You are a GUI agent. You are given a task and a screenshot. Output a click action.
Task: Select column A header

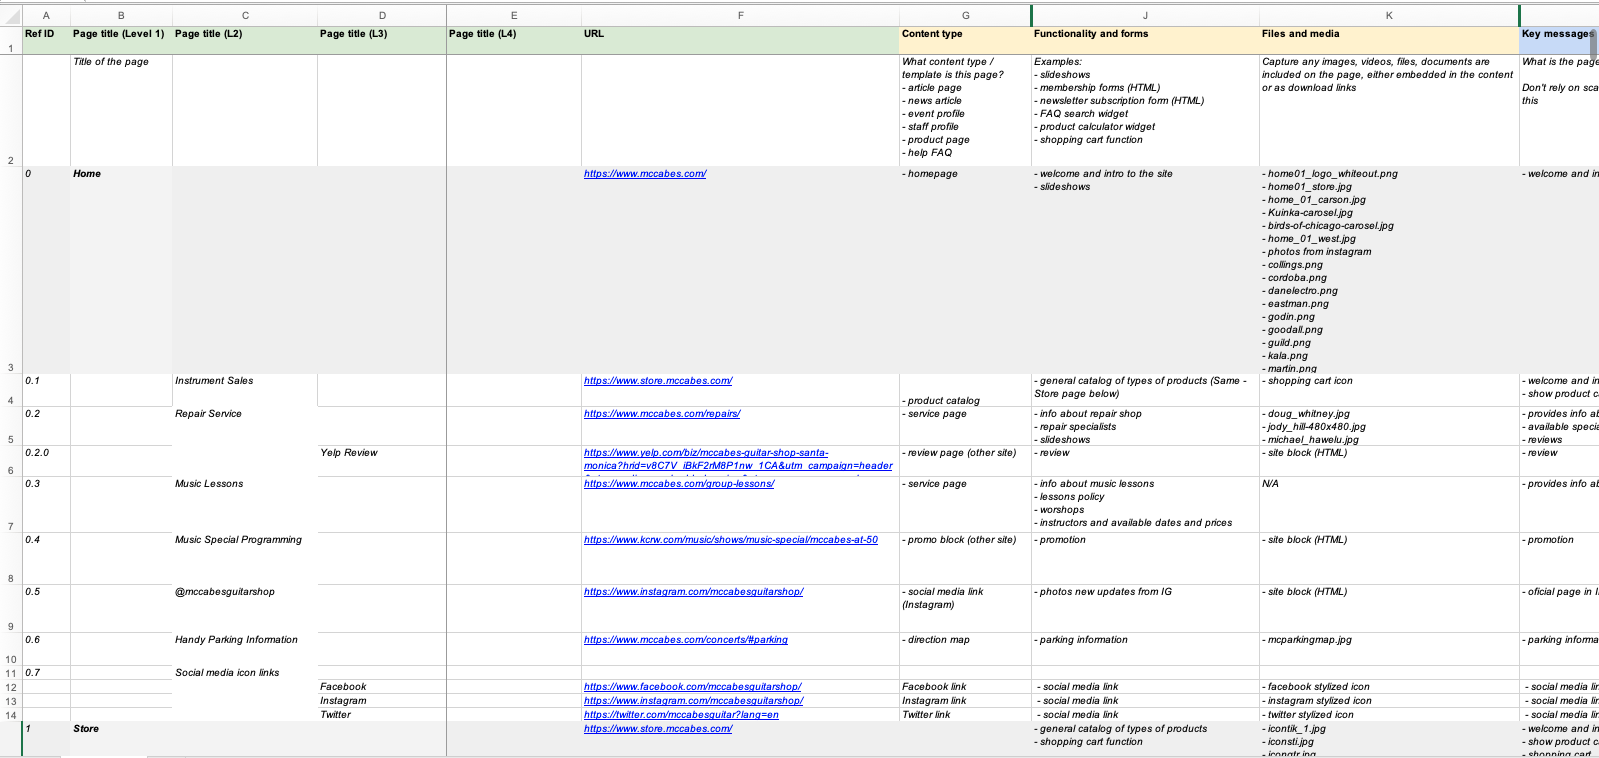point(46,16)
